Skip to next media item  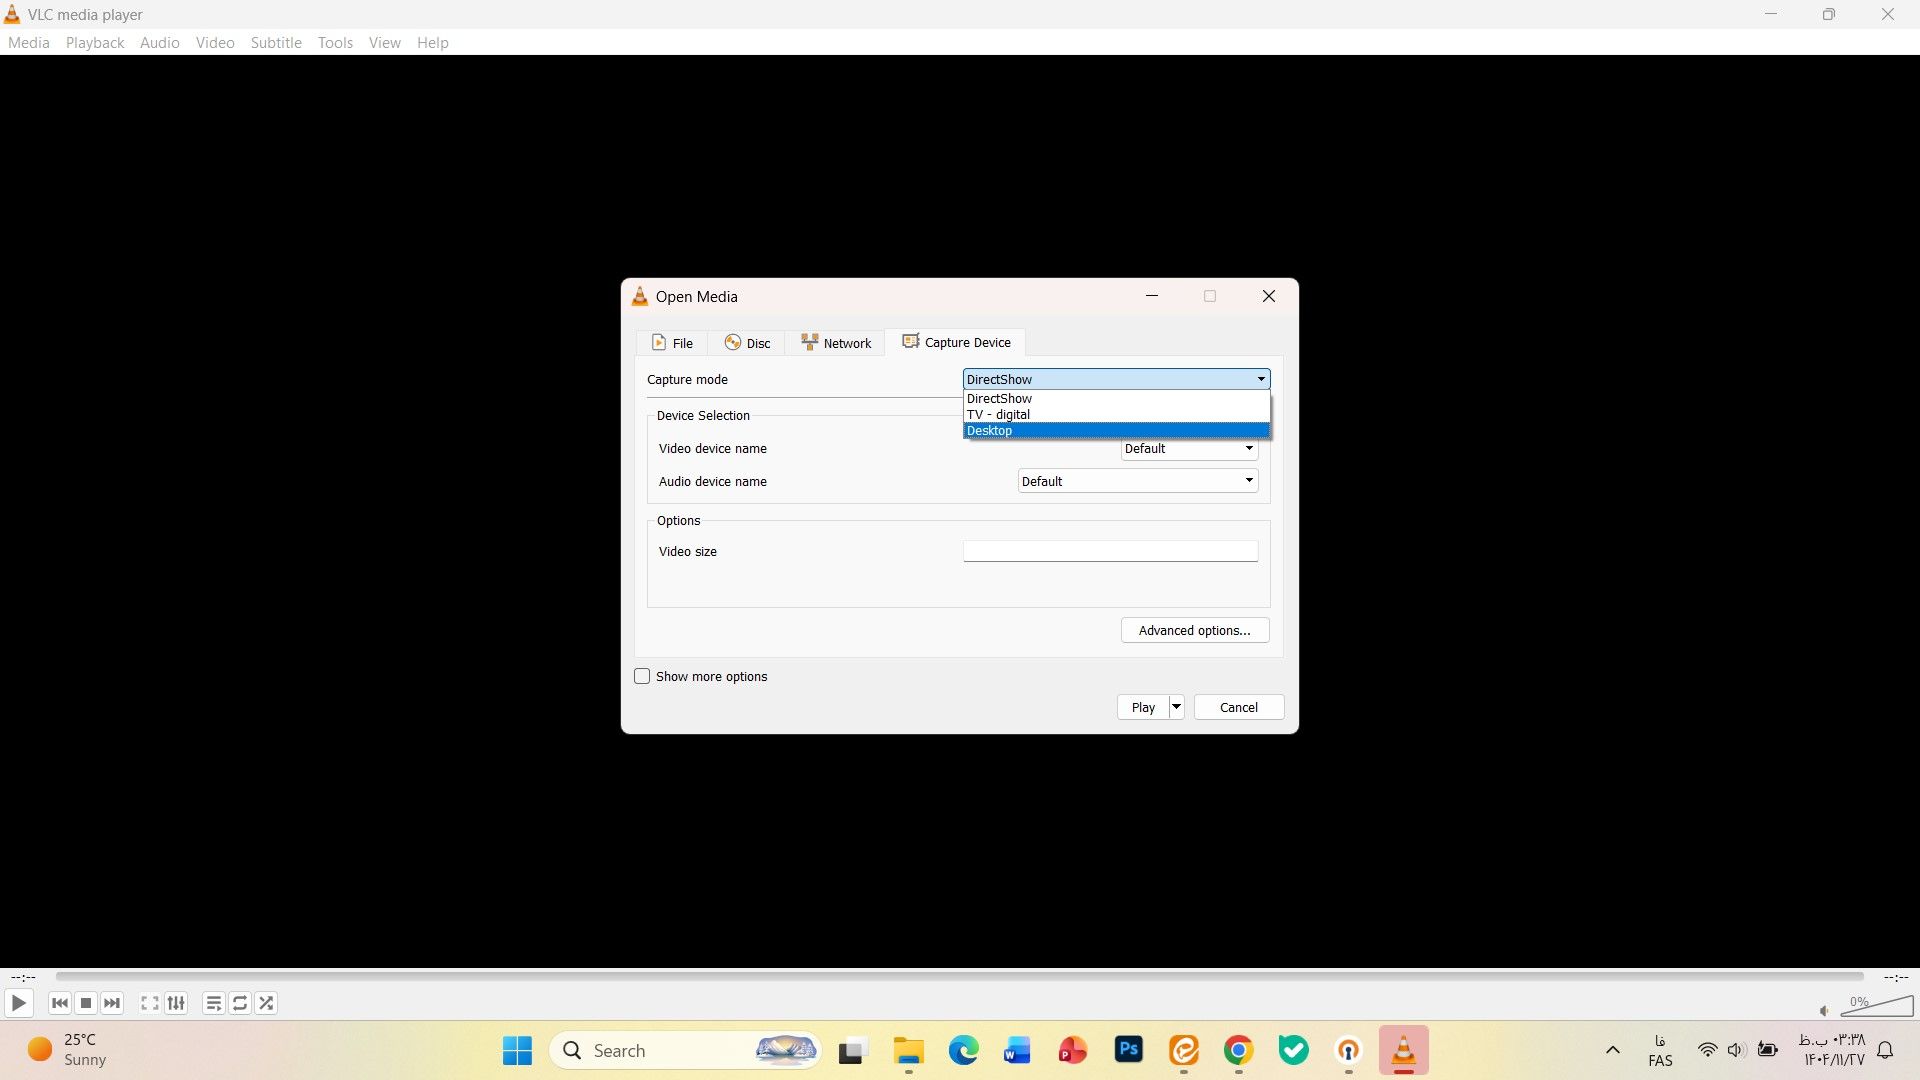point(112,1003)
